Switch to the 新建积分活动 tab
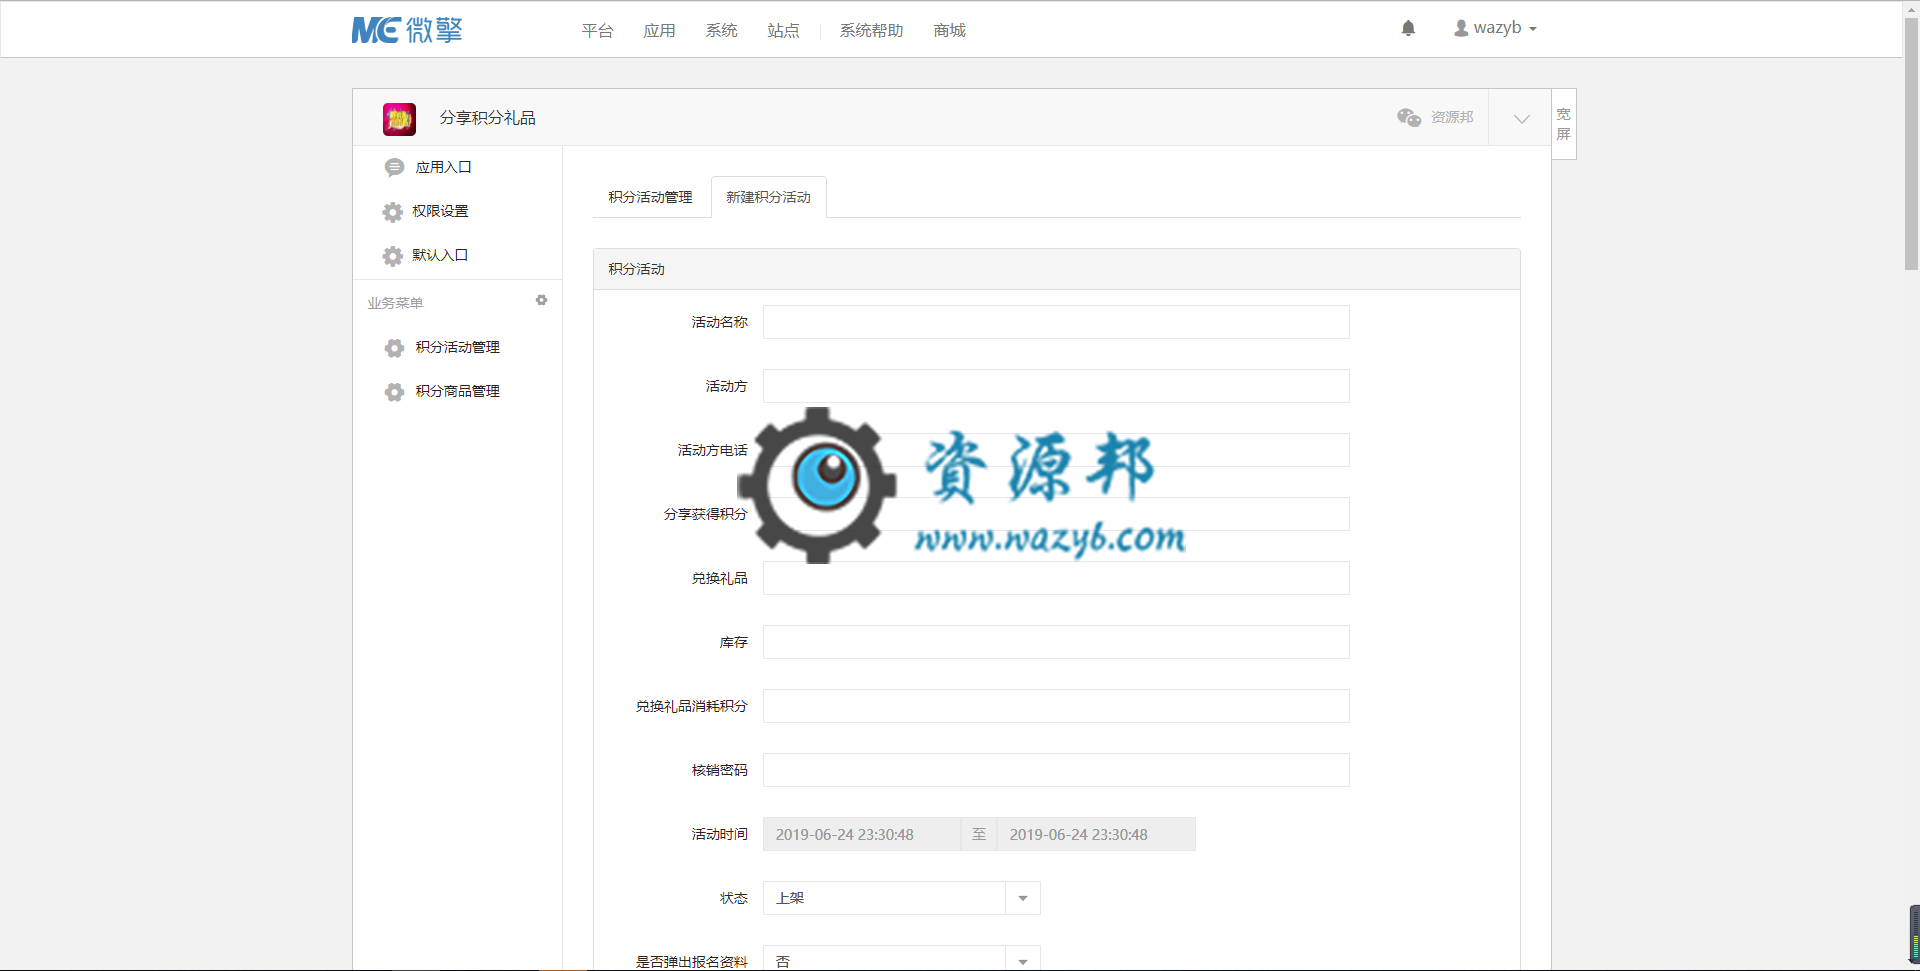 tap(769, 197)
